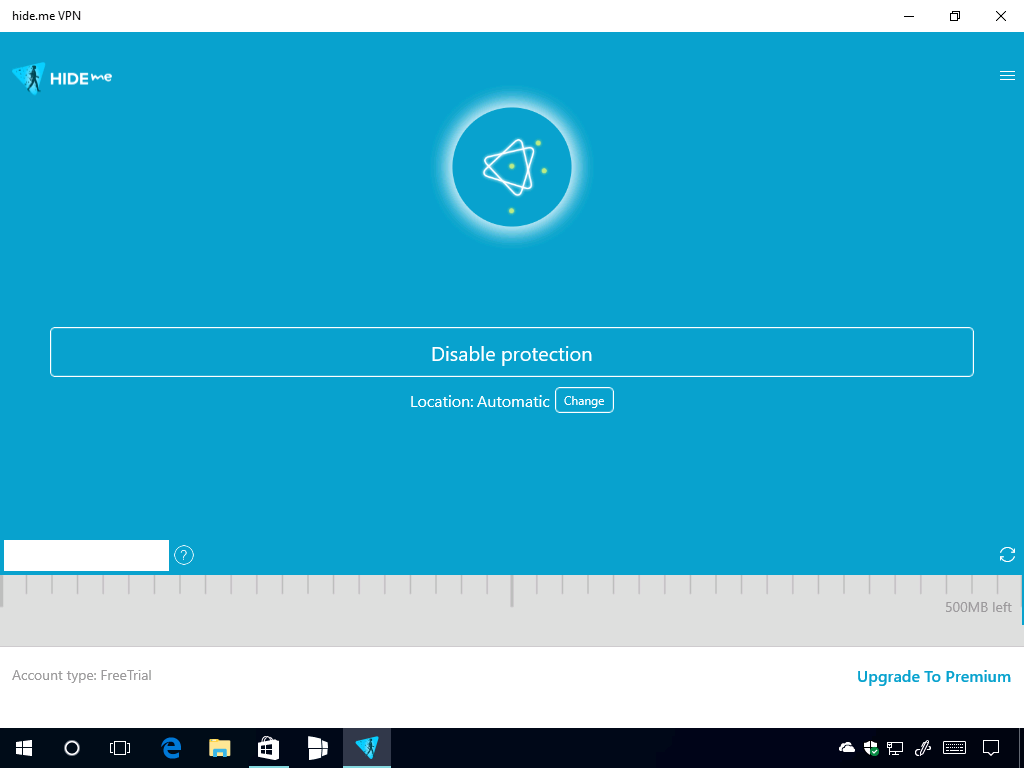This screenshot has height=768, width=1024.
Task: Click the circular connection status icon
Action: tap(512, 167)
